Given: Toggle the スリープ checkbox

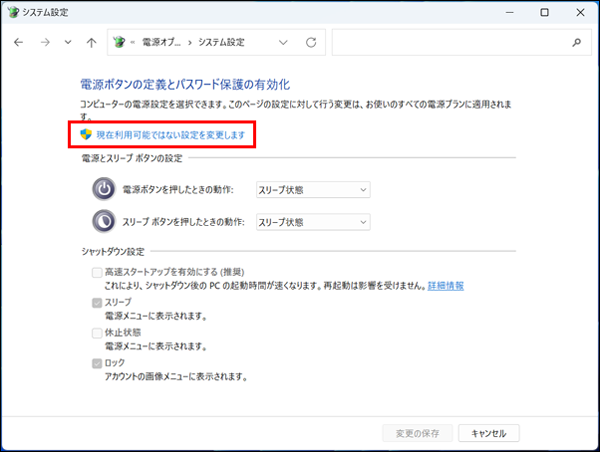Looking at the screenshot, I should click(x=96, y=301).
